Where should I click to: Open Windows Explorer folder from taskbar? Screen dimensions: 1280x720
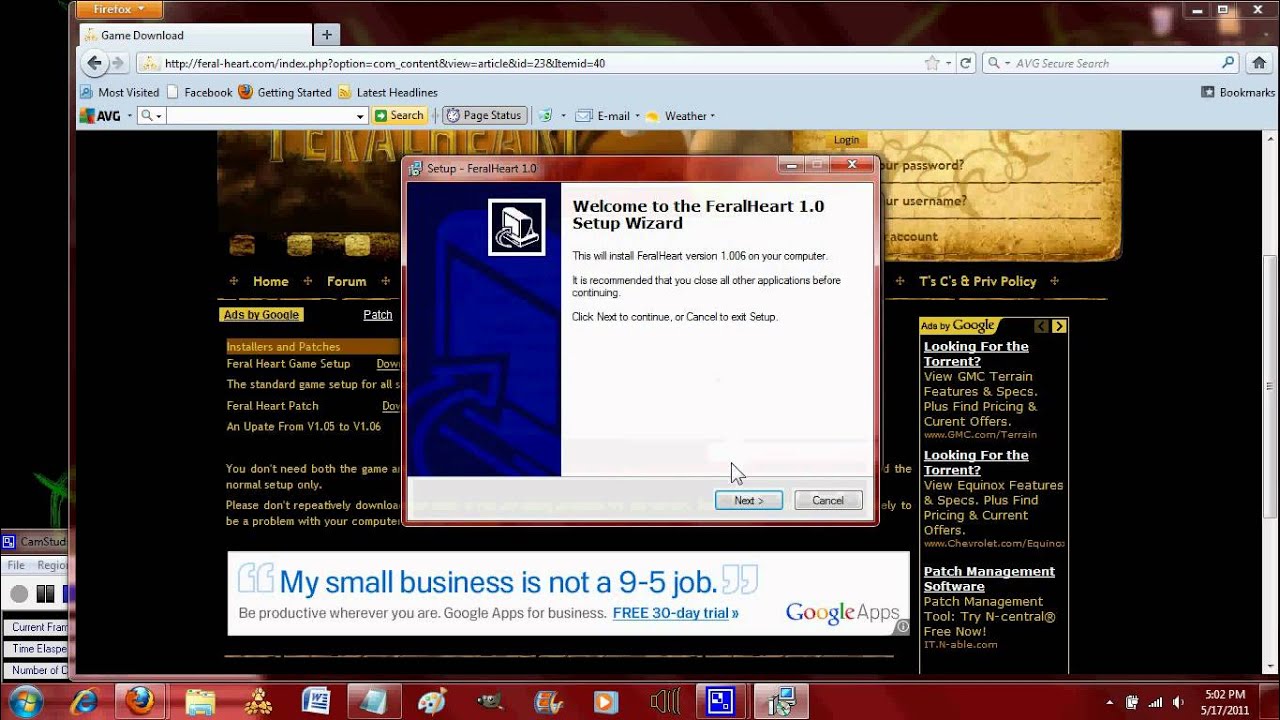coord(200,701)
